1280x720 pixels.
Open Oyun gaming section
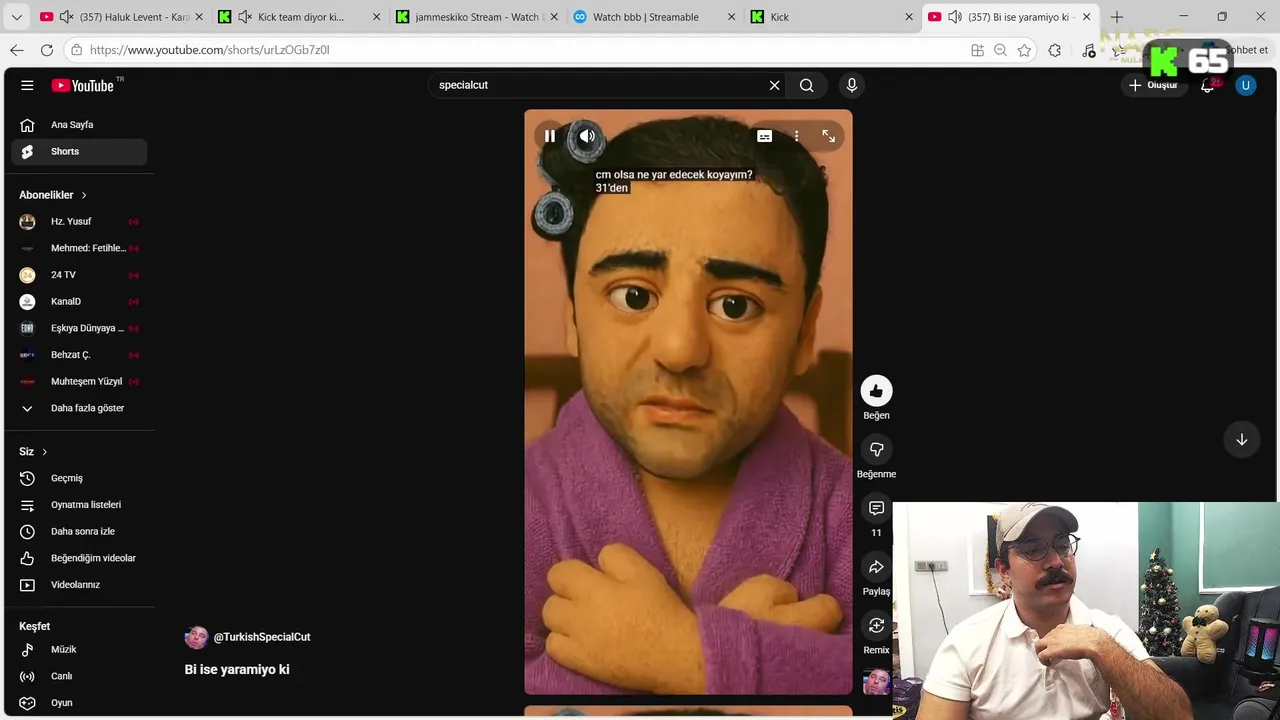[79, 703]
